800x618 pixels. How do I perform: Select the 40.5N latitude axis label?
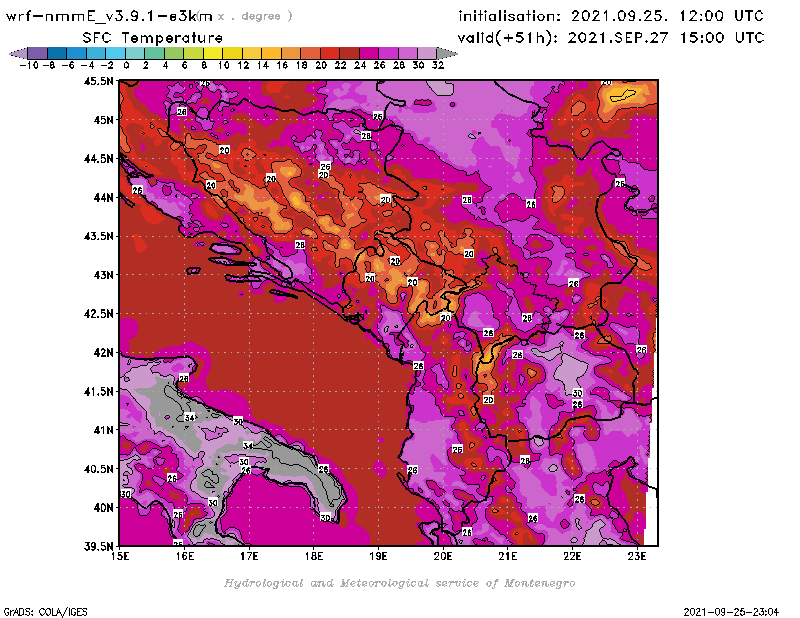tap(98, 469)
